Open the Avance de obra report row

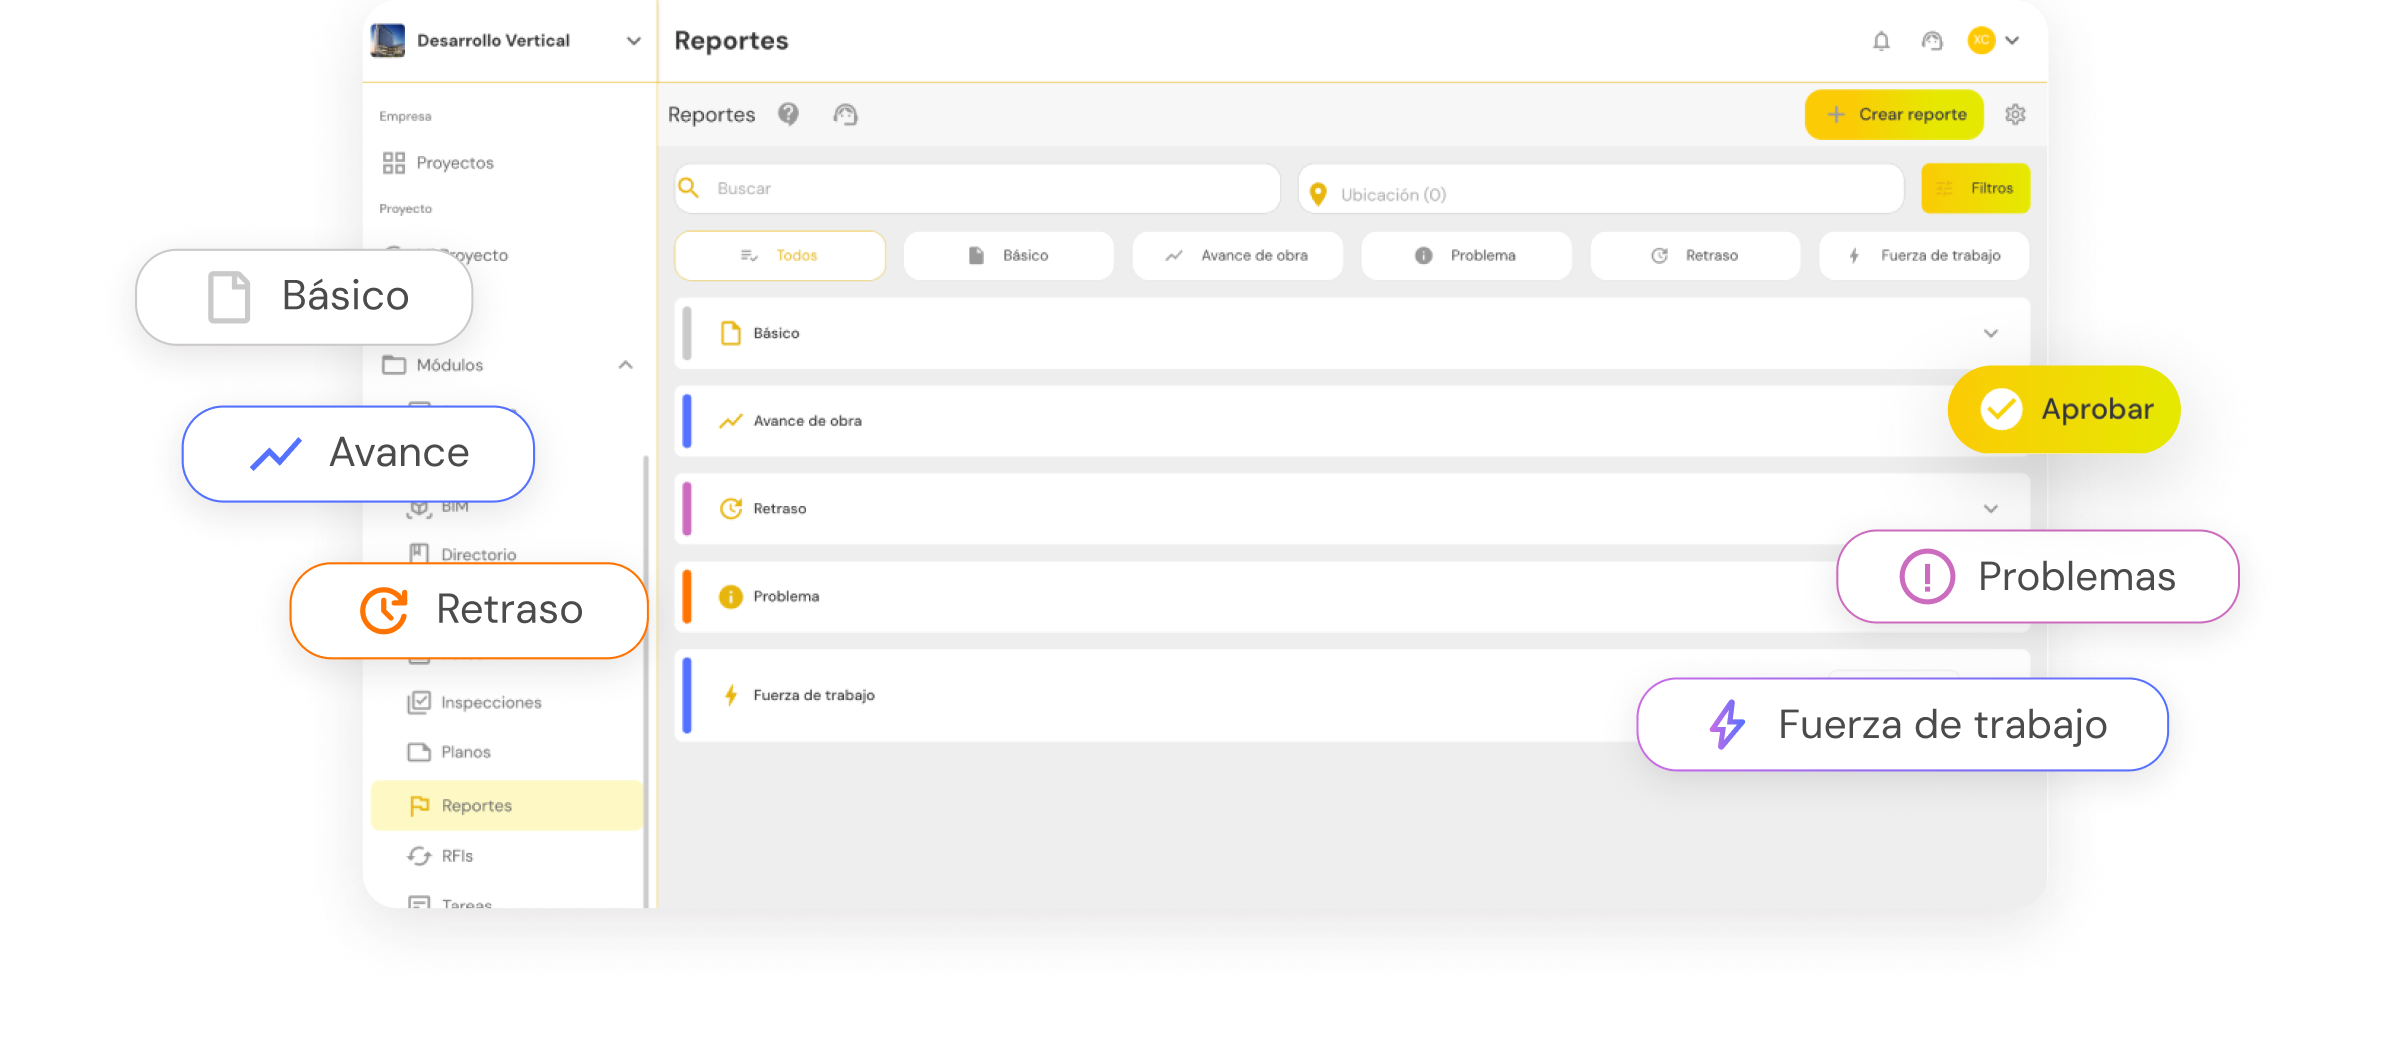1352,421
